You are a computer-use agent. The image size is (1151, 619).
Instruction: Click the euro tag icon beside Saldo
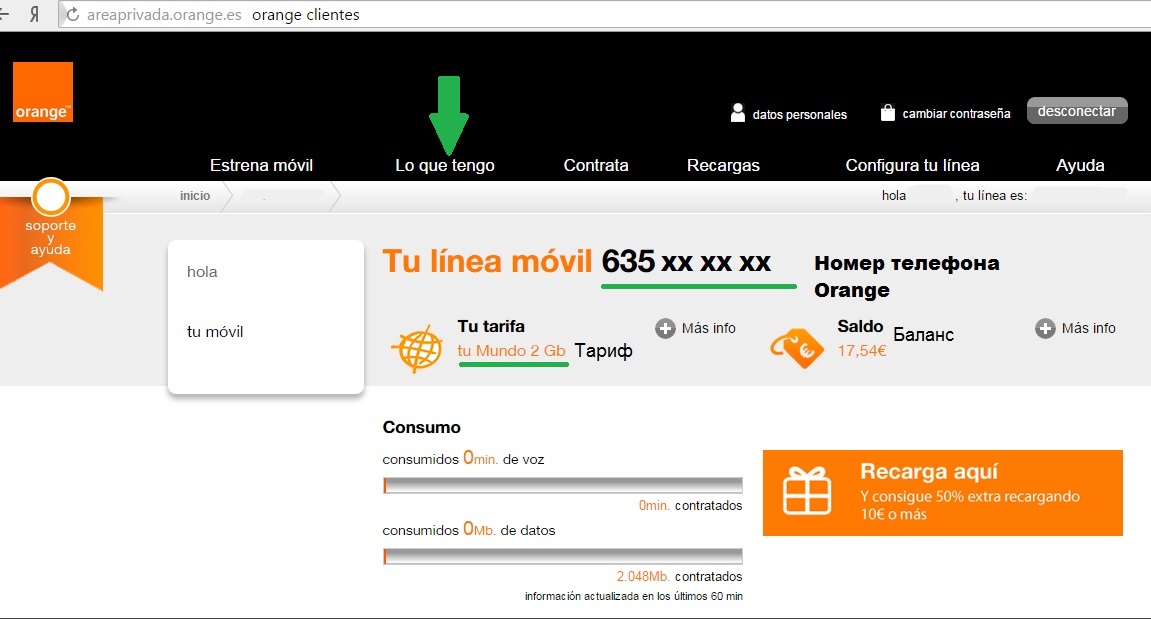pyautogui.click(x=797, y=347)
